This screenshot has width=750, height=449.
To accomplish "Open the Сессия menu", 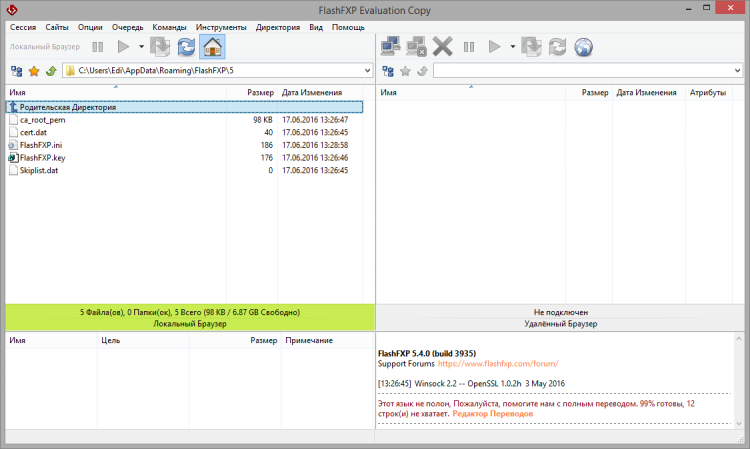I will [x=23, y=27].
